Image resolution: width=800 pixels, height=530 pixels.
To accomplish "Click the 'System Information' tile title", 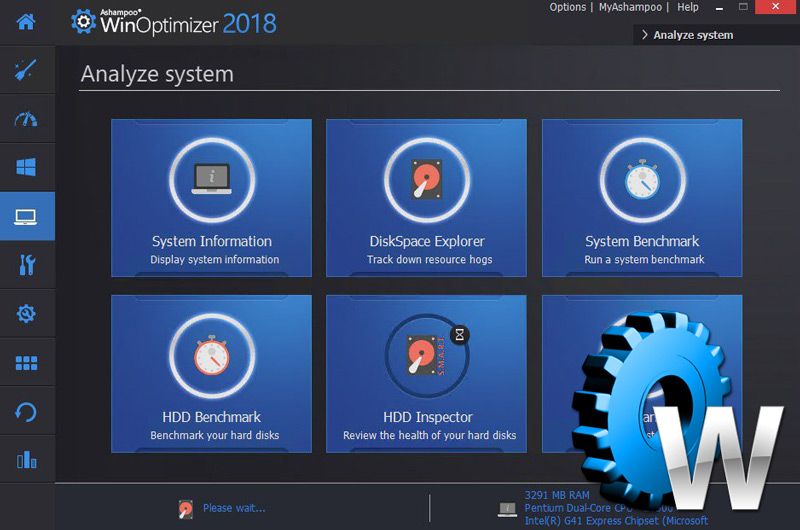I will [x=212, y=241].
